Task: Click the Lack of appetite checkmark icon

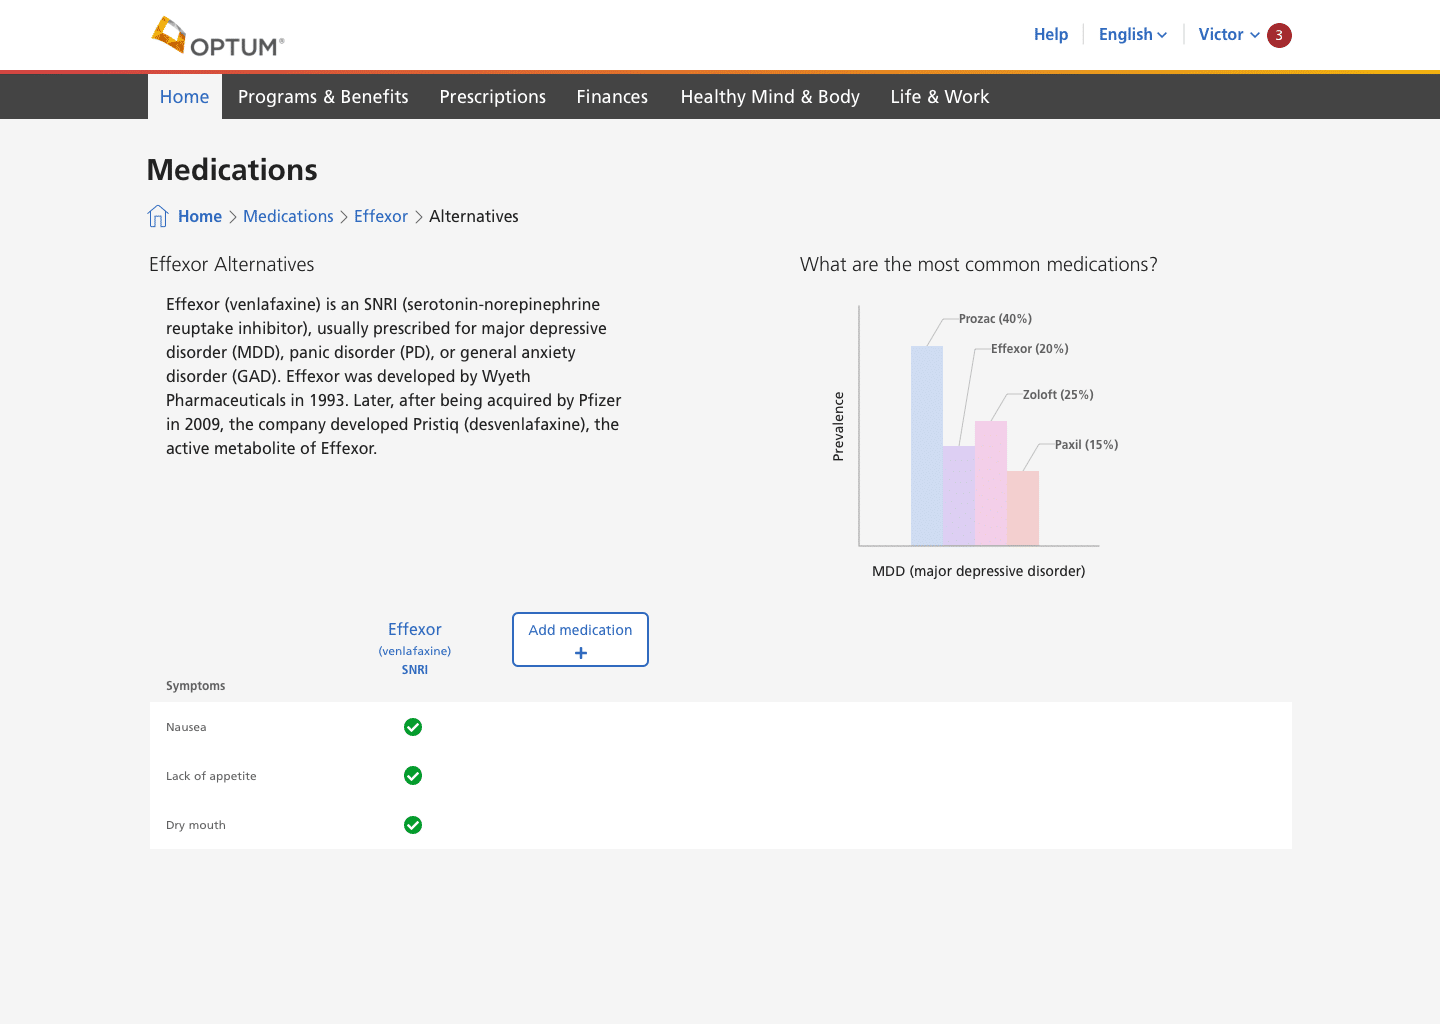Action: pyautogui.click(x=413, y=776)
